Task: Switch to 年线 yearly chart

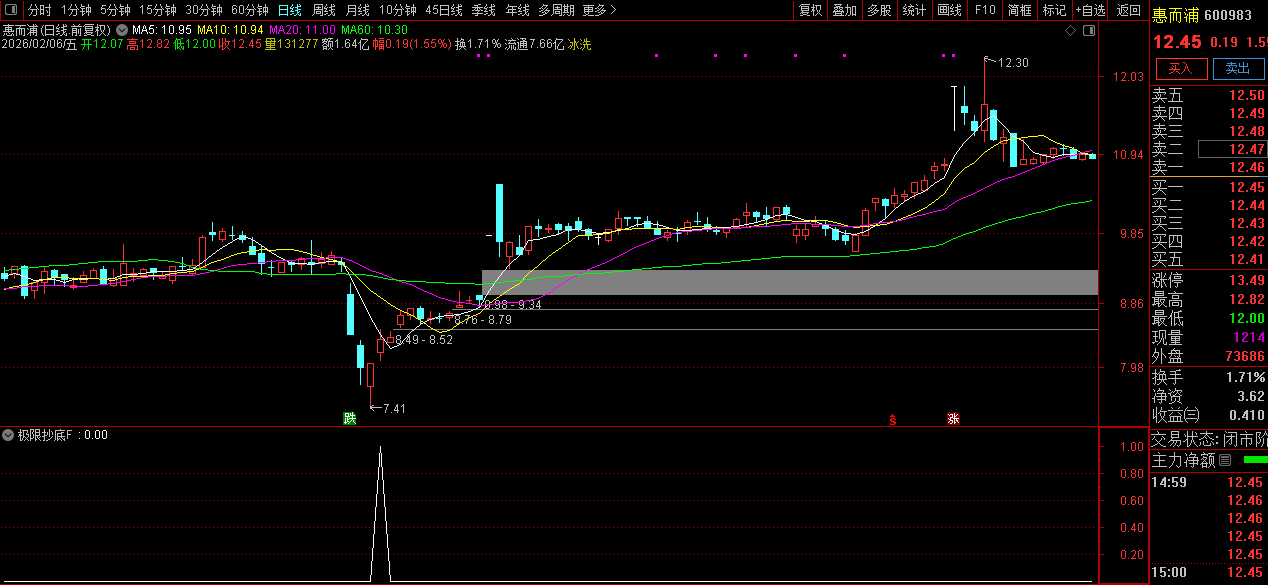Action: click(x=517, y=10)
